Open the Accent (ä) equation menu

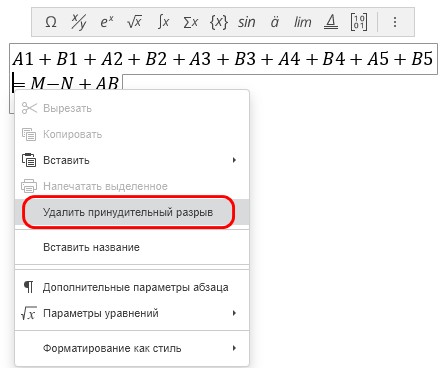point(274,22)
